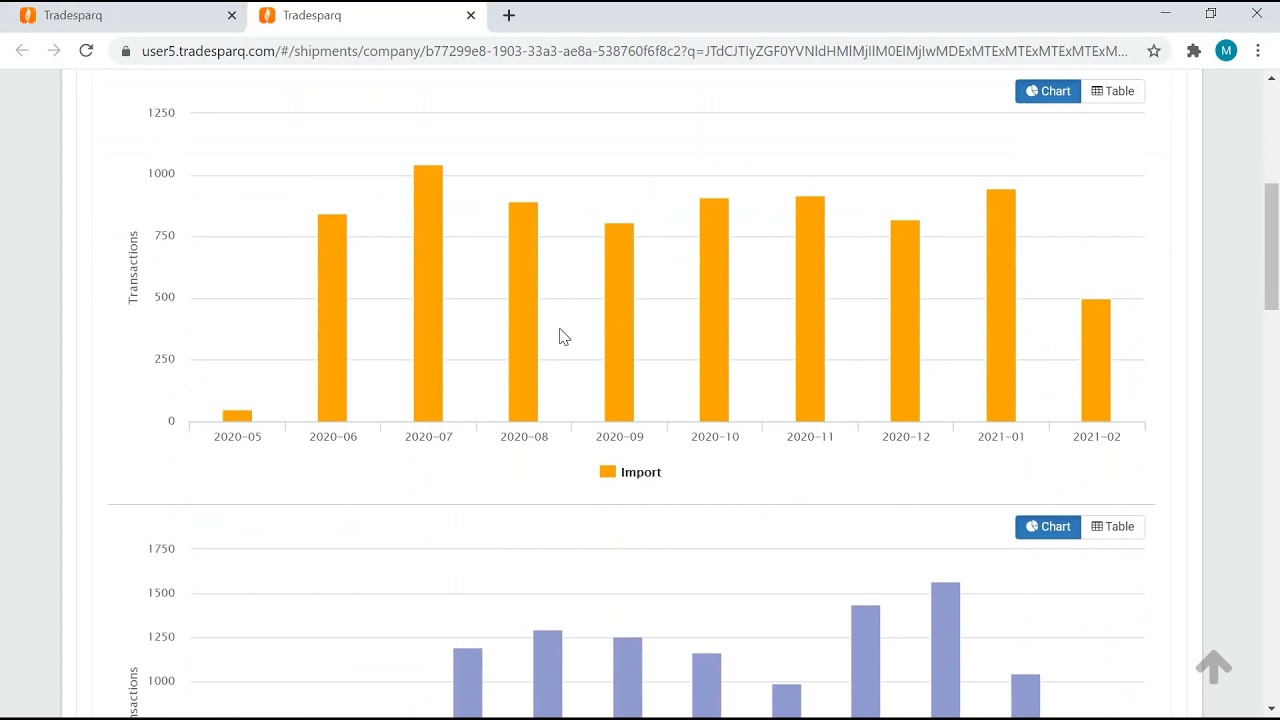
Task: Select Chart view for the Import graph
Action: 1048,91
